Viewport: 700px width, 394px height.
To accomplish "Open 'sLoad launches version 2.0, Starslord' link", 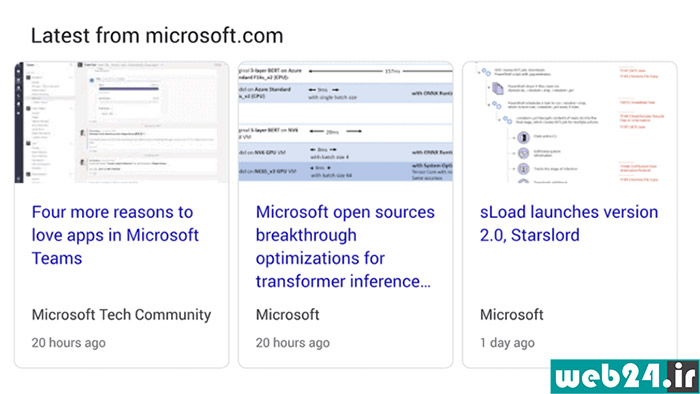I will click(x=569, y=224).
